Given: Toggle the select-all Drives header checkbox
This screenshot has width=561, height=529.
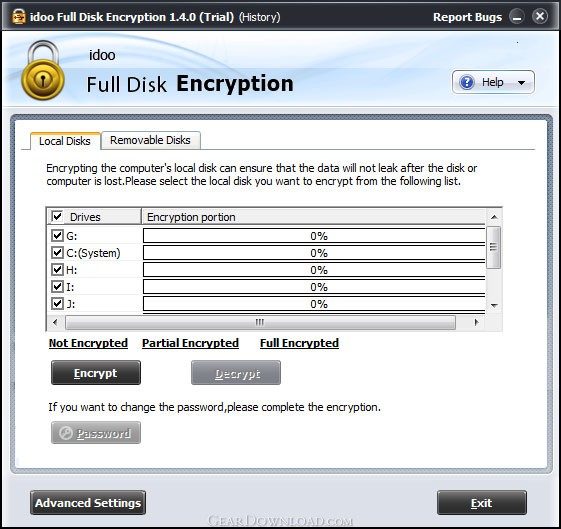Looking at the screenshot, I should click(x=57, y=216).
